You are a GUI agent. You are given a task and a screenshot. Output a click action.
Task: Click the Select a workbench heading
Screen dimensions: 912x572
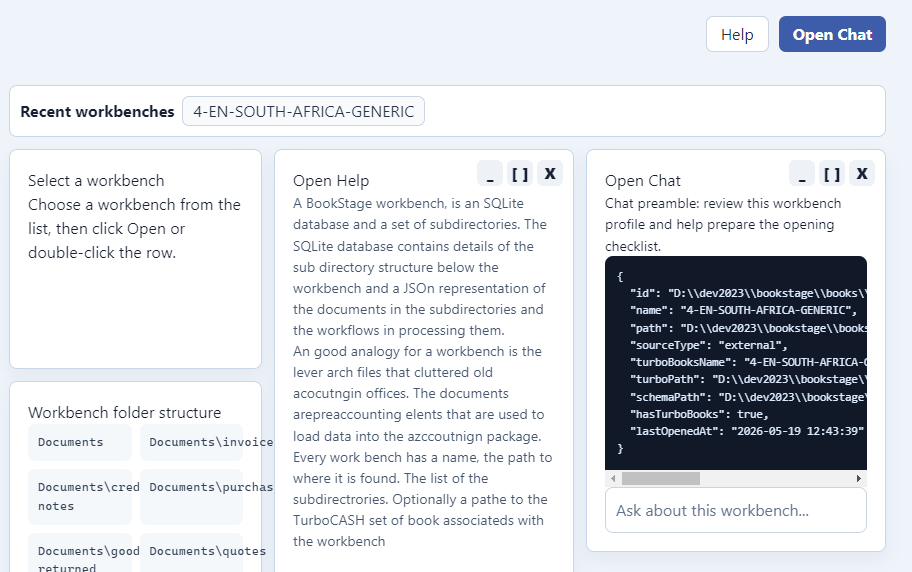(x=96, y=180)
